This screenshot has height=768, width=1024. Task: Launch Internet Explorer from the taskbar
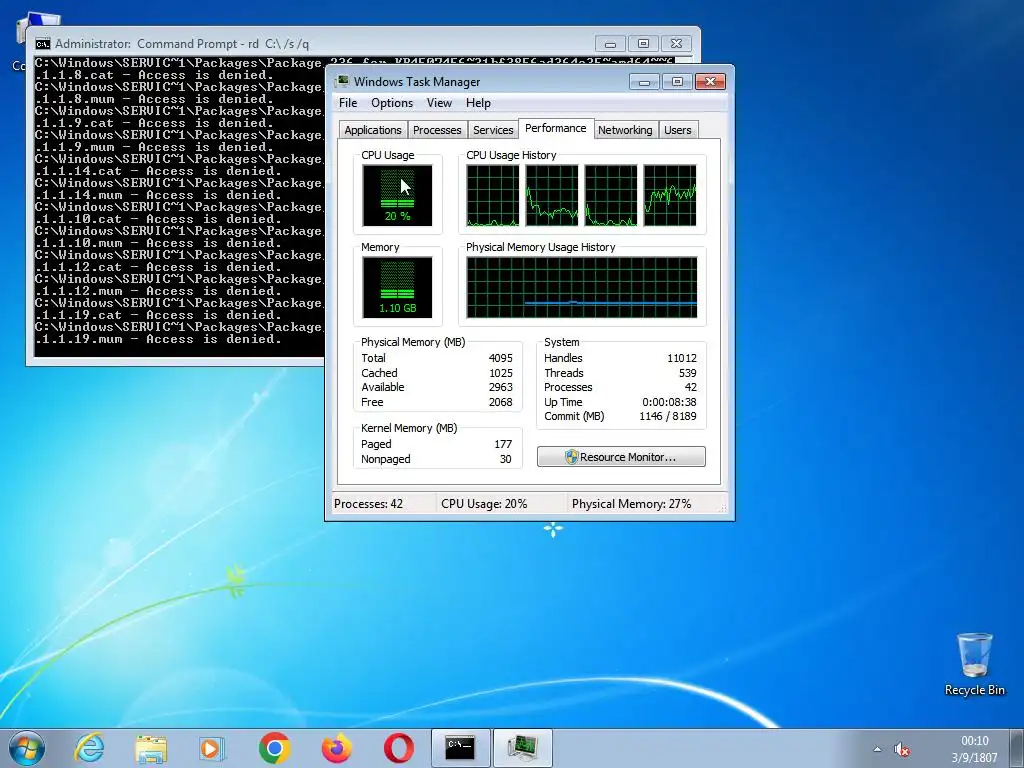(89, 748)
